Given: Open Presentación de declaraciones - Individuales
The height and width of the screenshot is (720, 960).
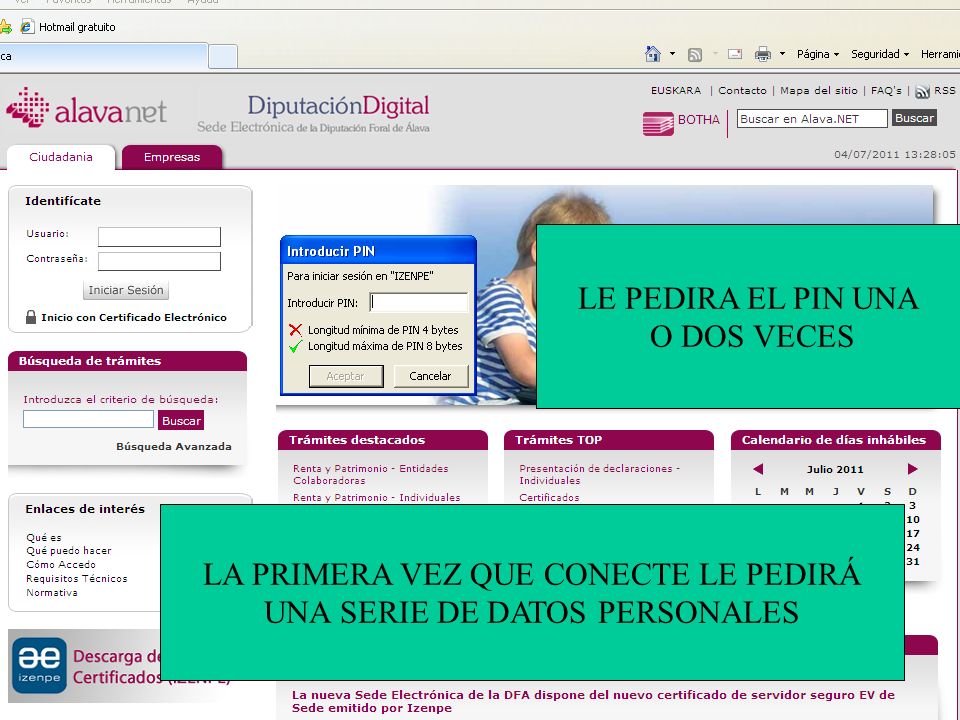Looking at the screenshot, I should [600, 474].
